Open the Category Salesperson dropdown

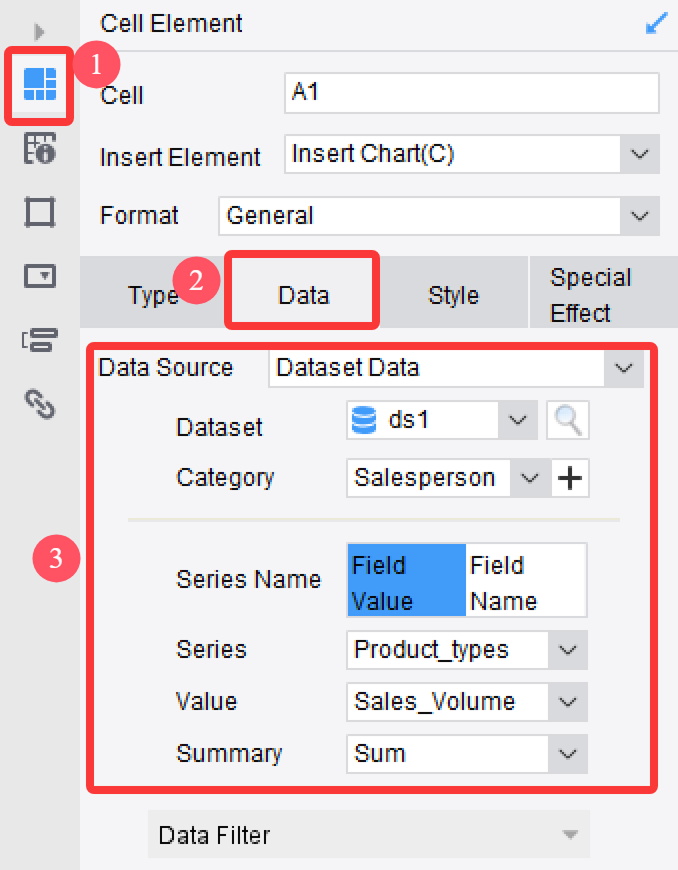click(x=530, y=478)
